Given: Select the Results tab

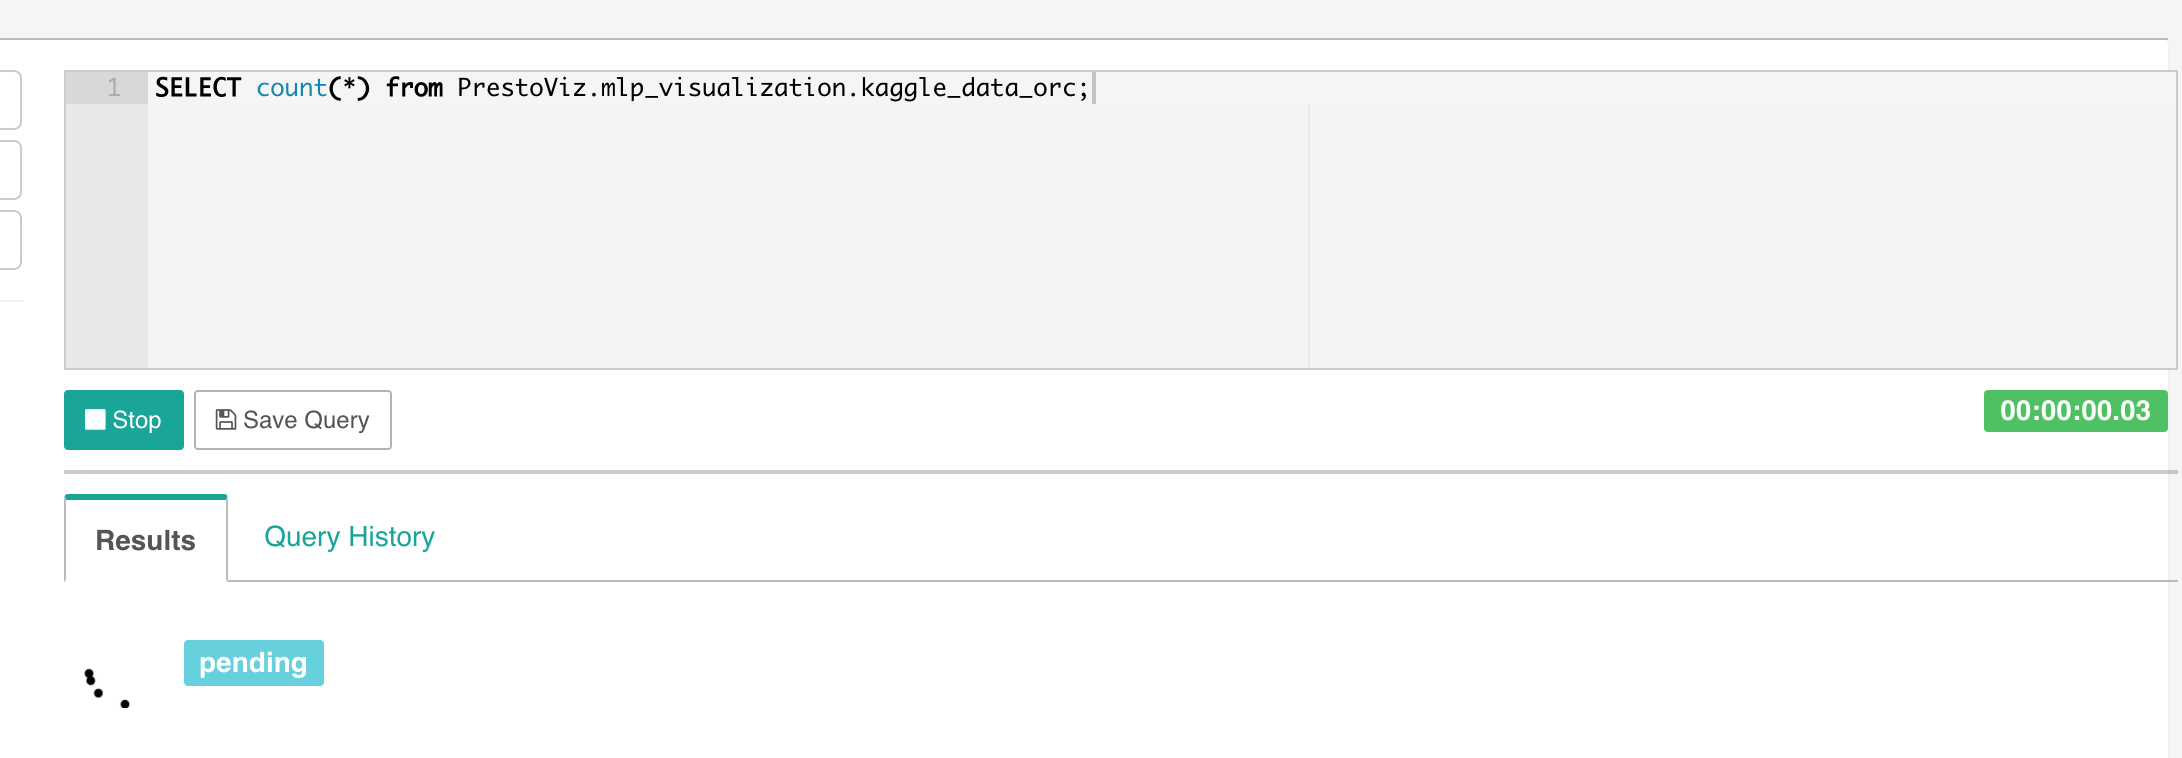Looking at the screenshot, I should click(144, 539).
